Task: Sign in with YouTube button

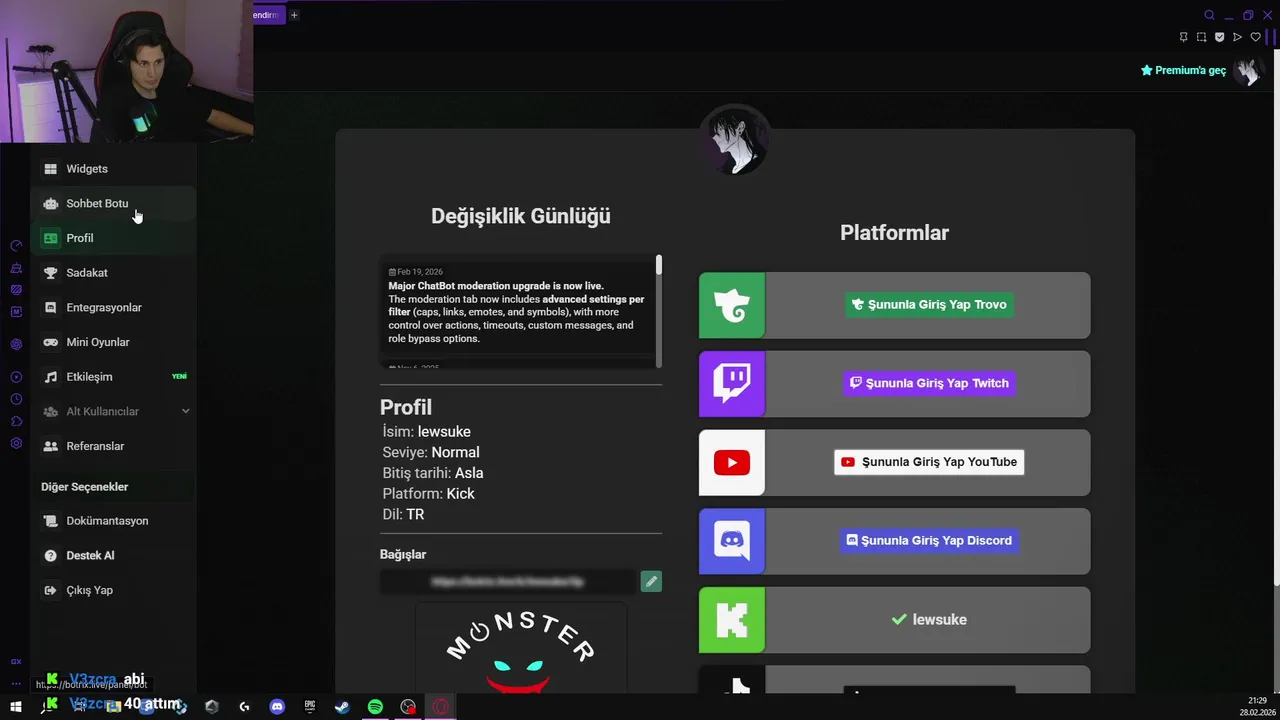Action: pos(929,462)
